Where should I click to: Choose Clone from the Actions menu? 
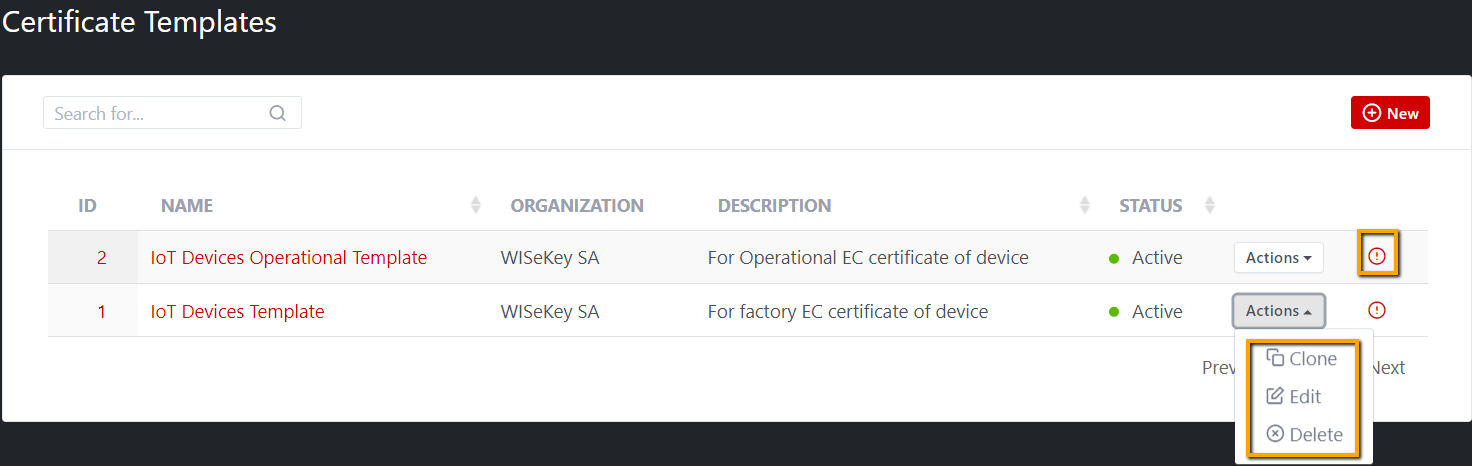tap(1302, 359)
